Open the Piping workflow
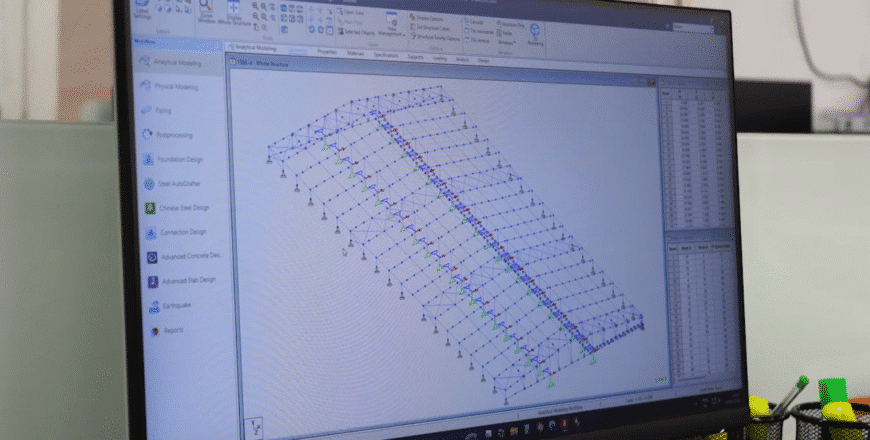 pos(162,111)
